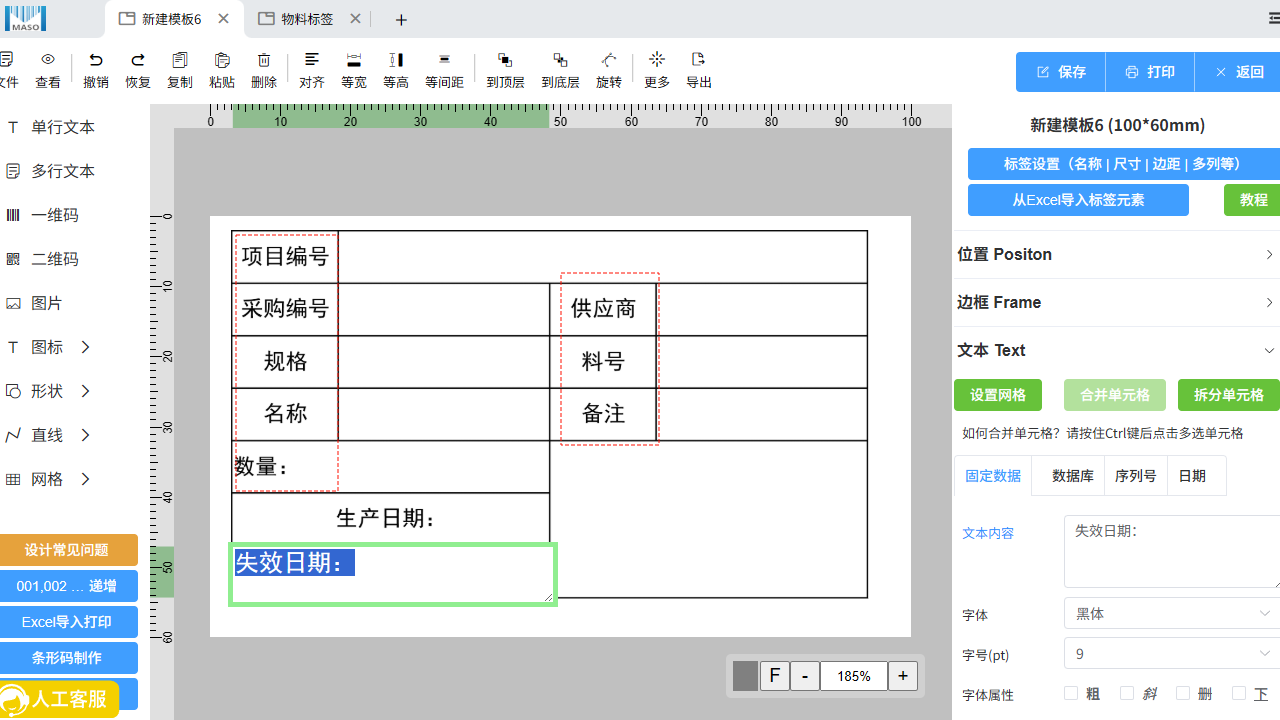The image size is (1280, 720).
Task: Click the Undo (撤销) toolbar icon
Action: 96,60
